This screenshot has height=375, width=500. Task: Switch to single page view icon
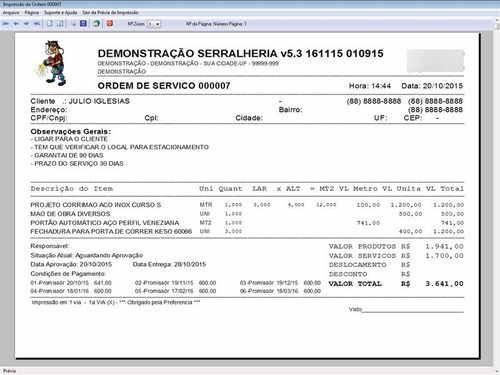[50, 24]
